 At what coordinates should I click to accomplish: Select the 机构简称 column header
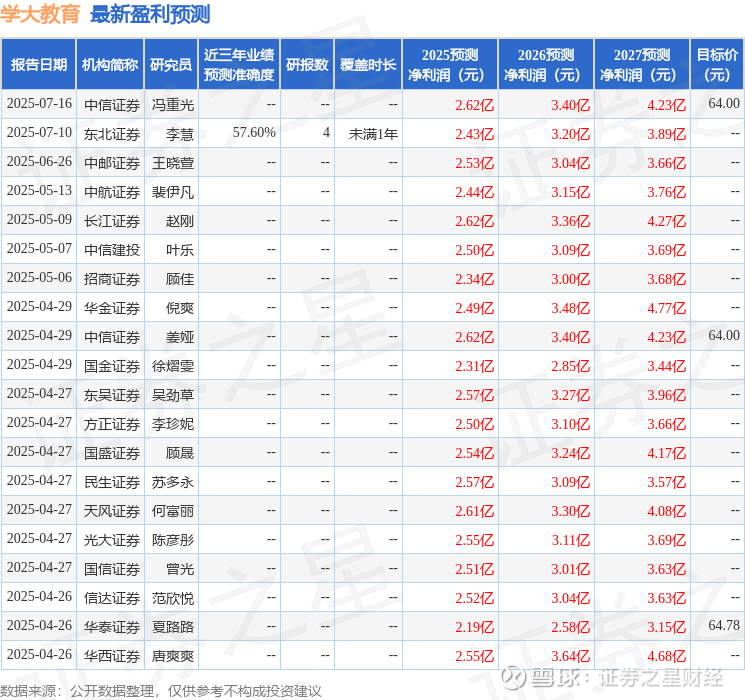(110, 65)
